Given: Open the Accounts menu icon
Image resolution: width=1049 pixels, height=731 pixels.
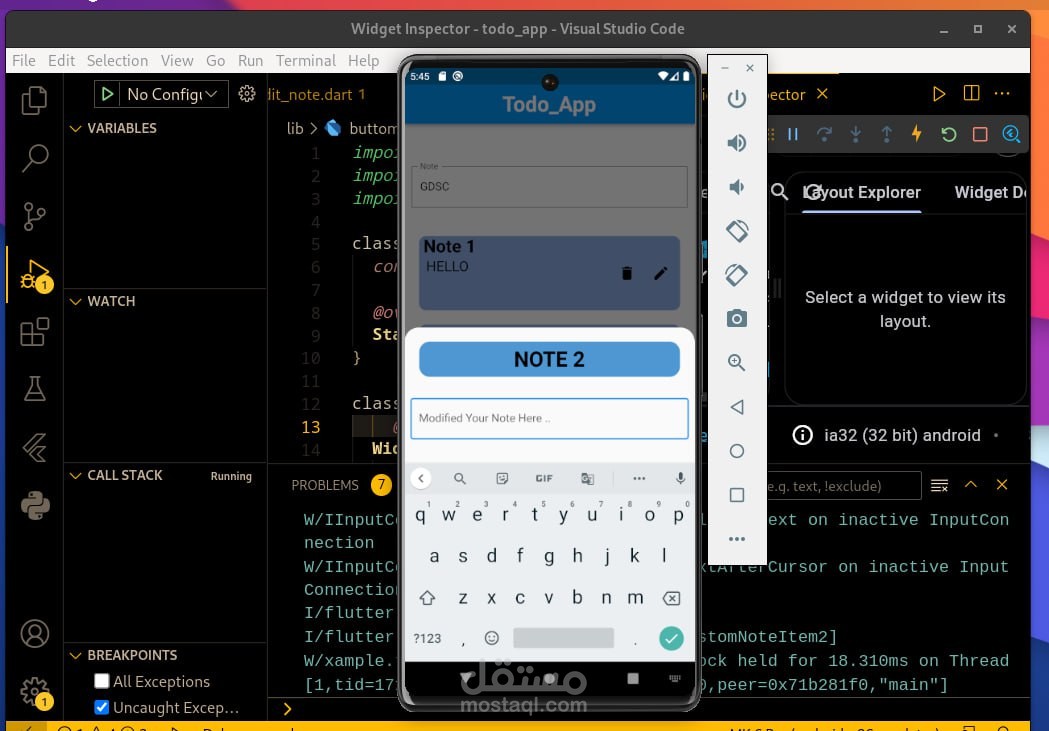Looking at the screenshot, I should tap(34, 633).
